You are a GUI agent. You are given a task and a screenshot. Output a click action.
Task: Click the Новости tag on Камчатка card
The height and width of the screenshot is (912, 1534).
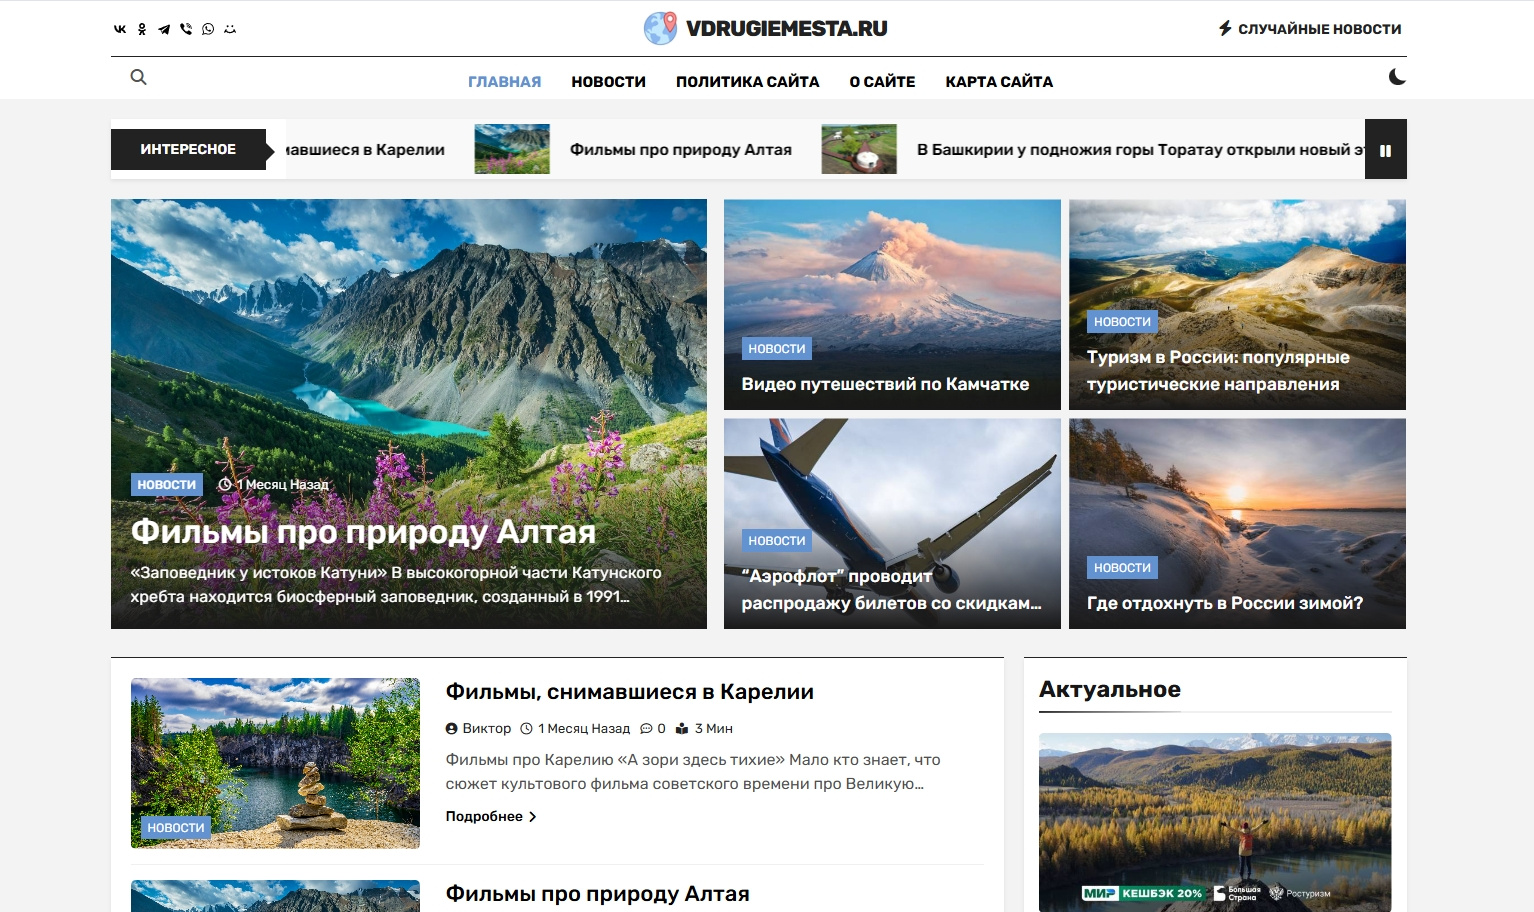tap(777, 349)
